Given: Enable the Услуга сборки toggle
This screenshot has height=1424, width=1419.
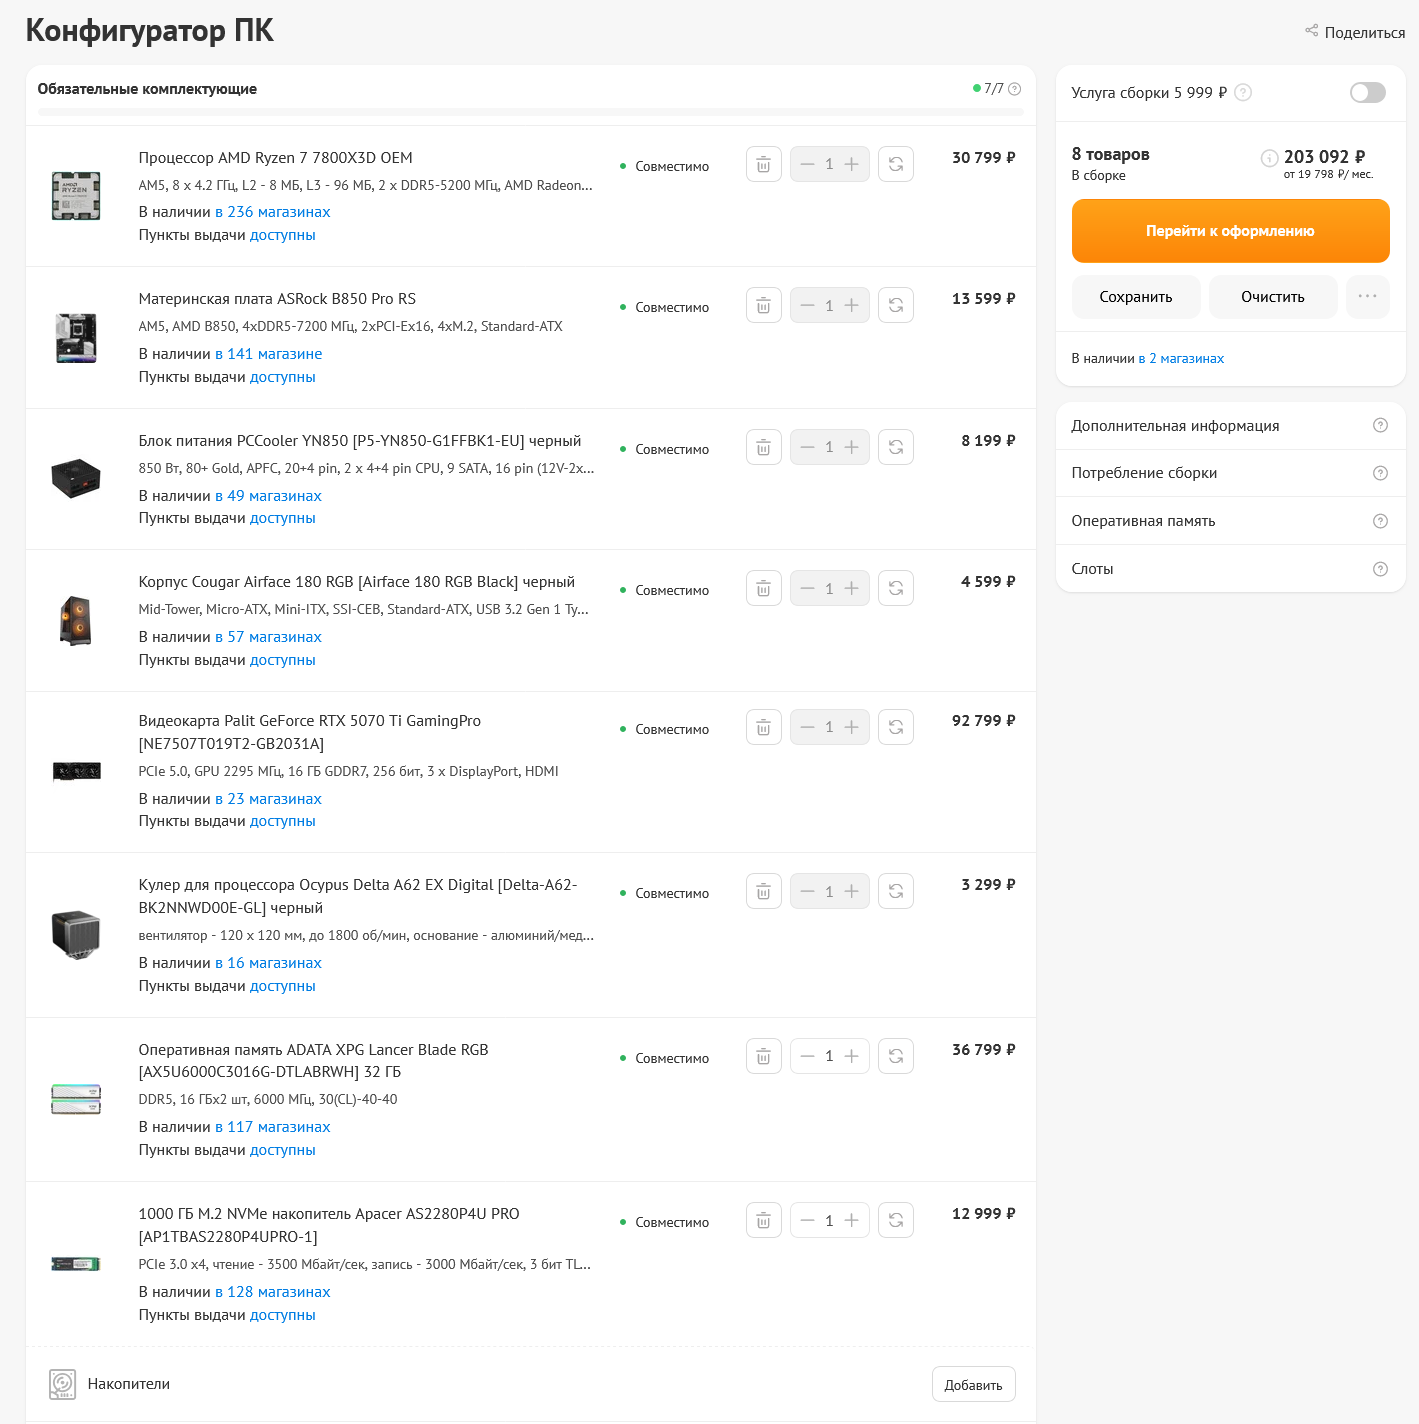Looking at the screenshot, I should [x=1367, y=92].
